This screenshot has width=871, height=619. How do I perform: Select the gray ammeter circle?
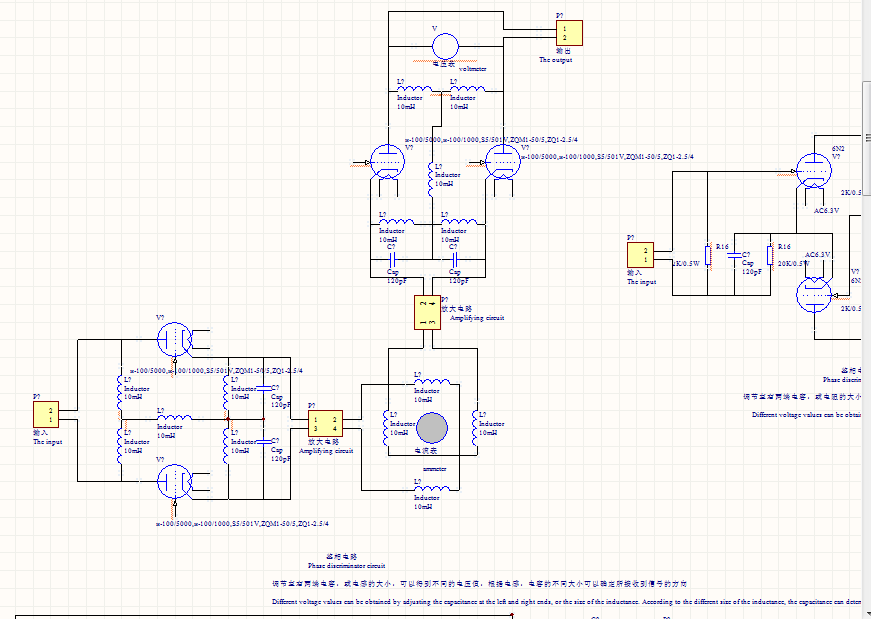coord(432,428)
